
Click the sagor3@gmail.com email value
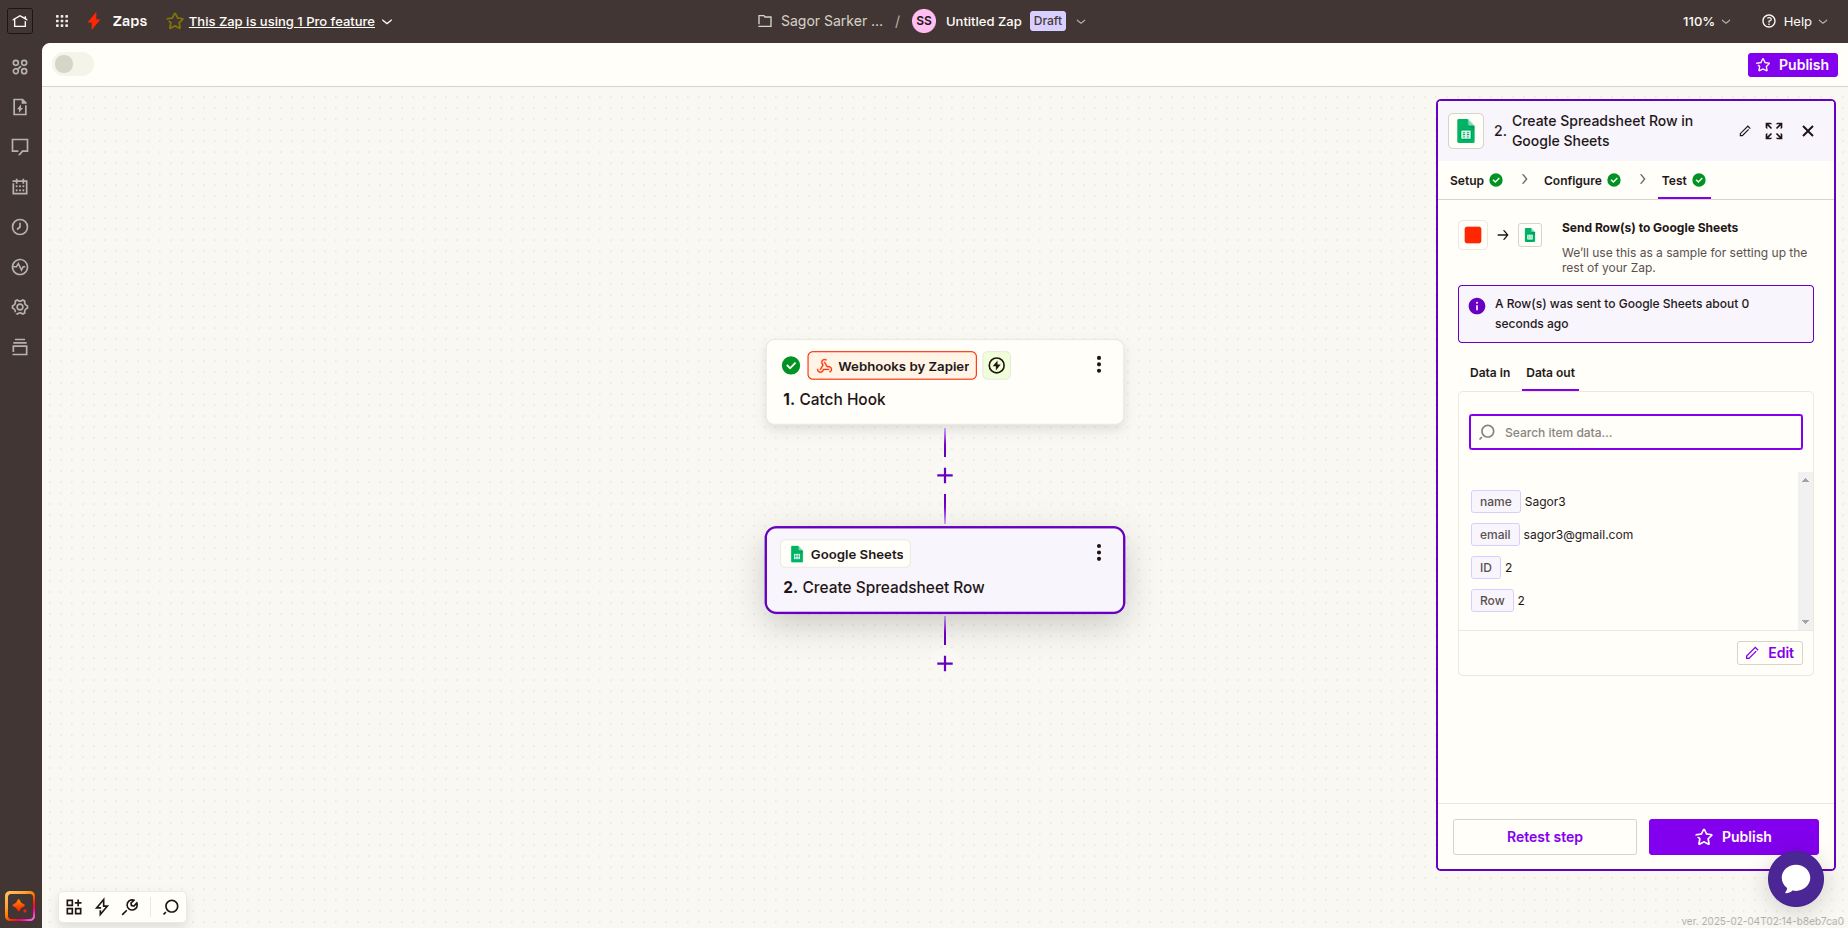tap(1578, 535)
